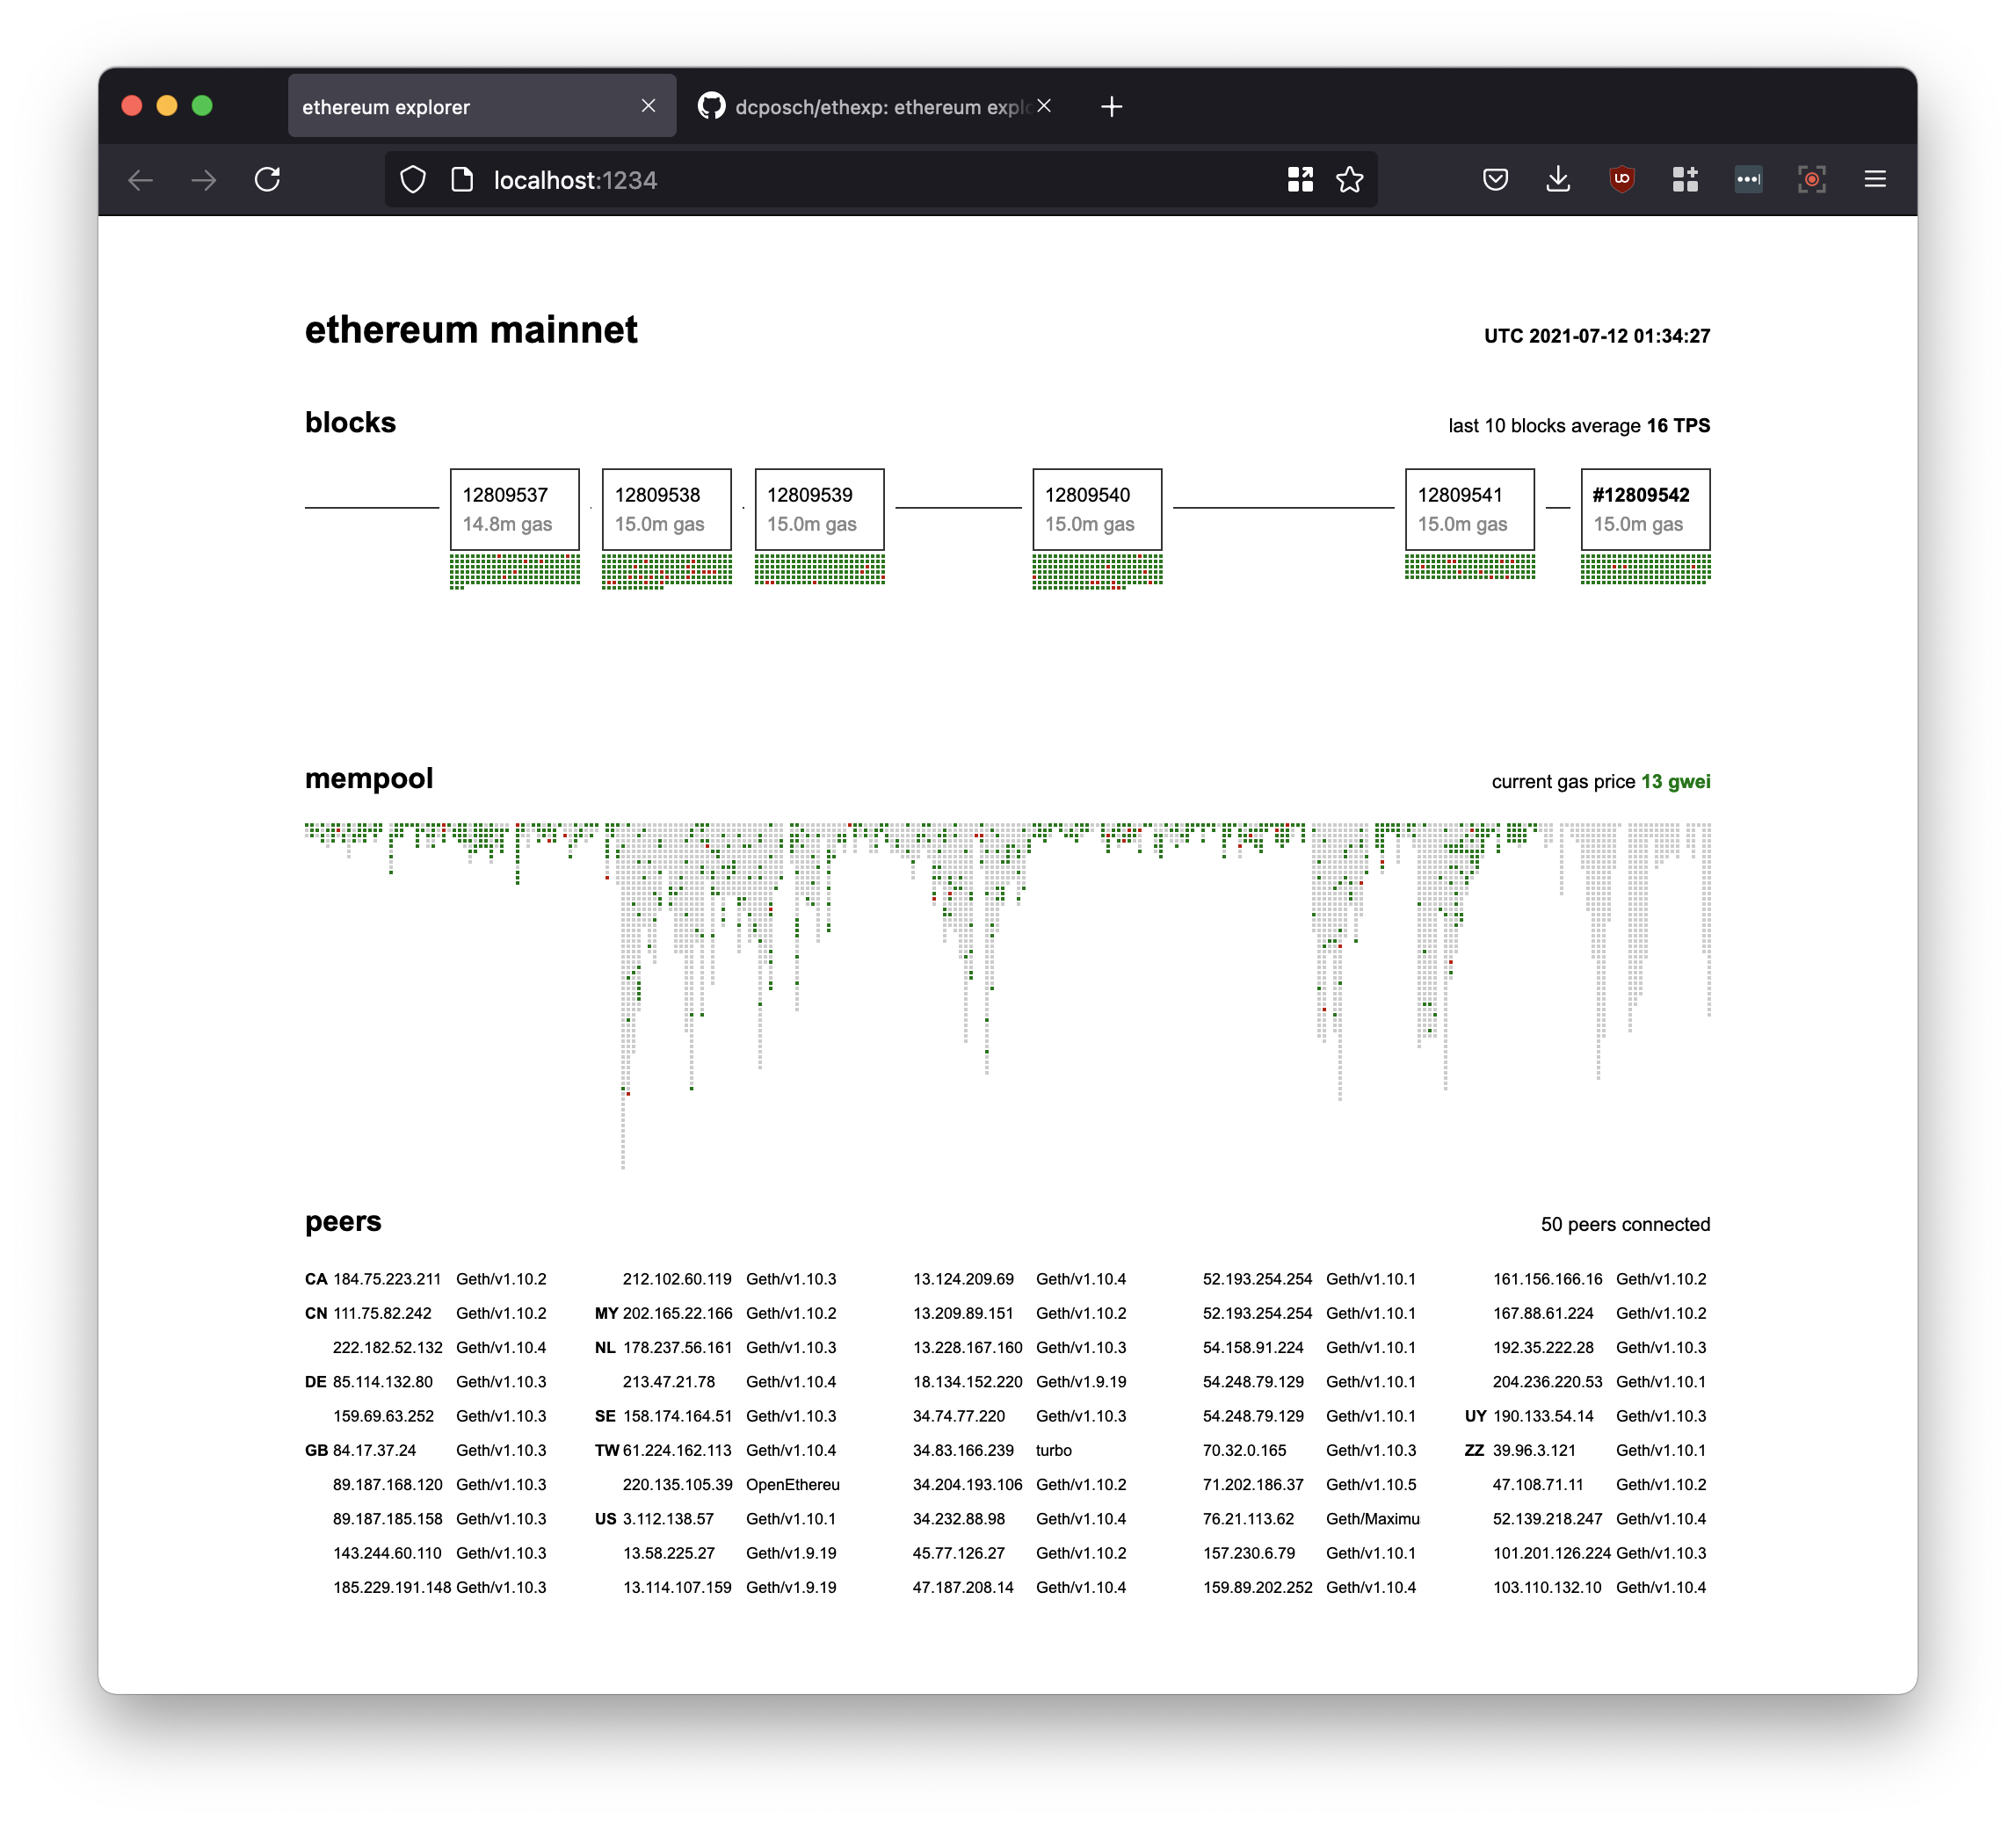Click the highlighted block #12809542
The width and height of the screenshot is (2016, 1824).
[1645, 509]
